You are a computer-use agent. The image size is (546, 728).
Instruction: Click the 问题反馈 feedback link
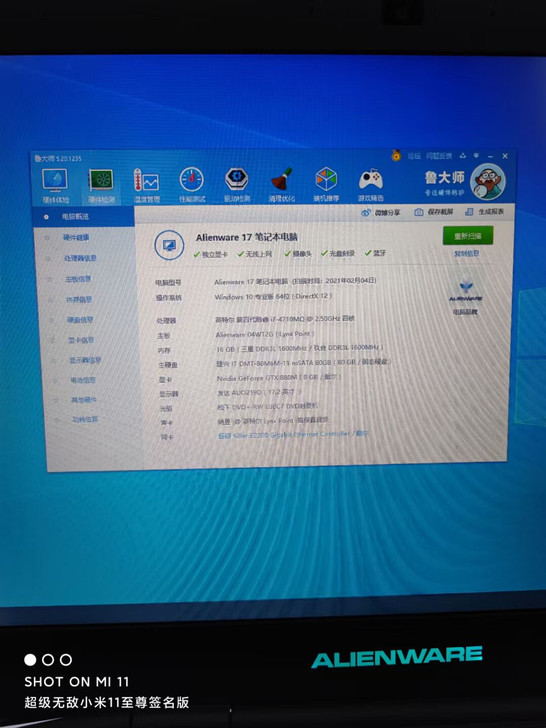[439, 156]
